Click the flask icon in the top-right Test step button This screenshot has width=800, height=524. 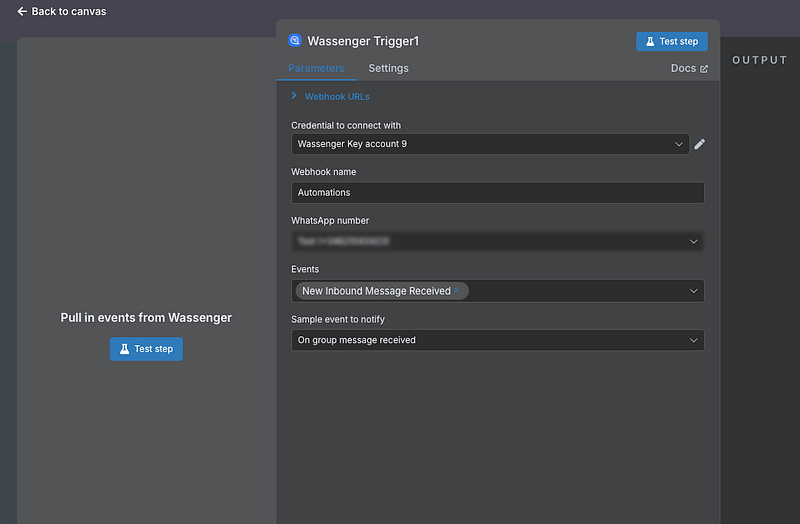[x=649, y=42]
